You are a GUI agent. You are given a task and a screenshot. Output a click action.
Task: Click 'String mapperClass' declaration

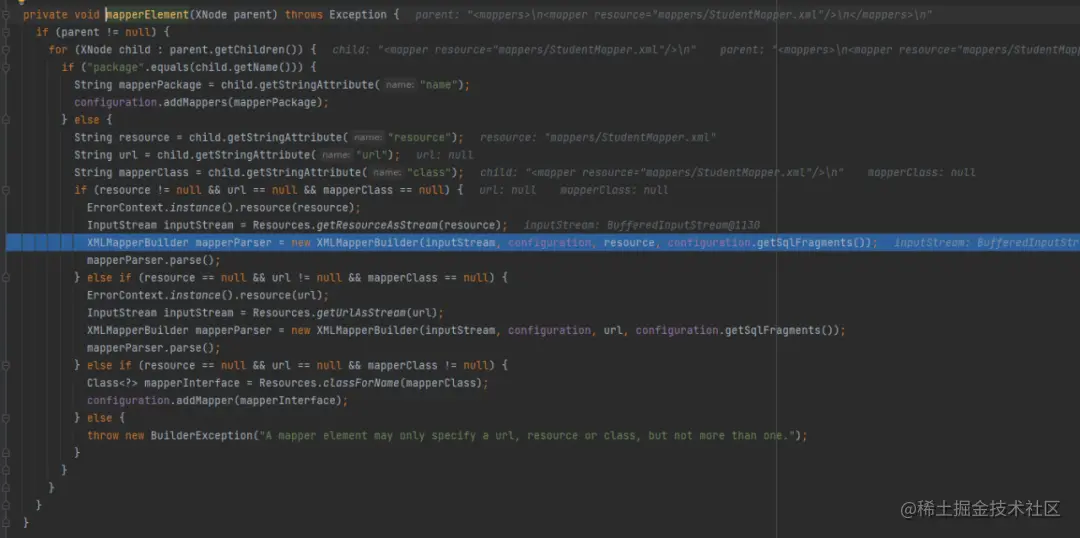pos(132,172)
